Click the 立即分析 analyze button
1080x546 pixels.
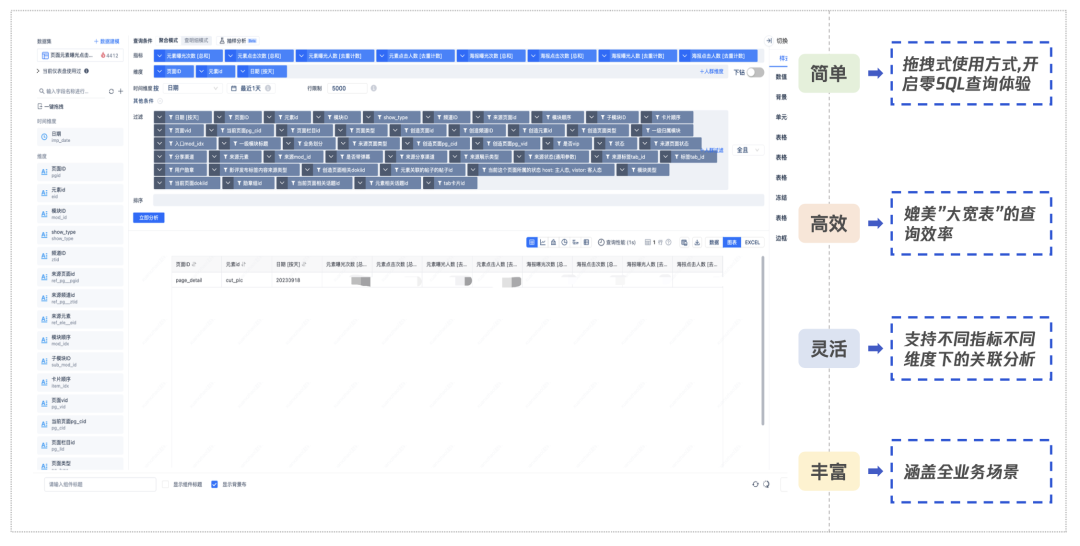coord(148,218)
